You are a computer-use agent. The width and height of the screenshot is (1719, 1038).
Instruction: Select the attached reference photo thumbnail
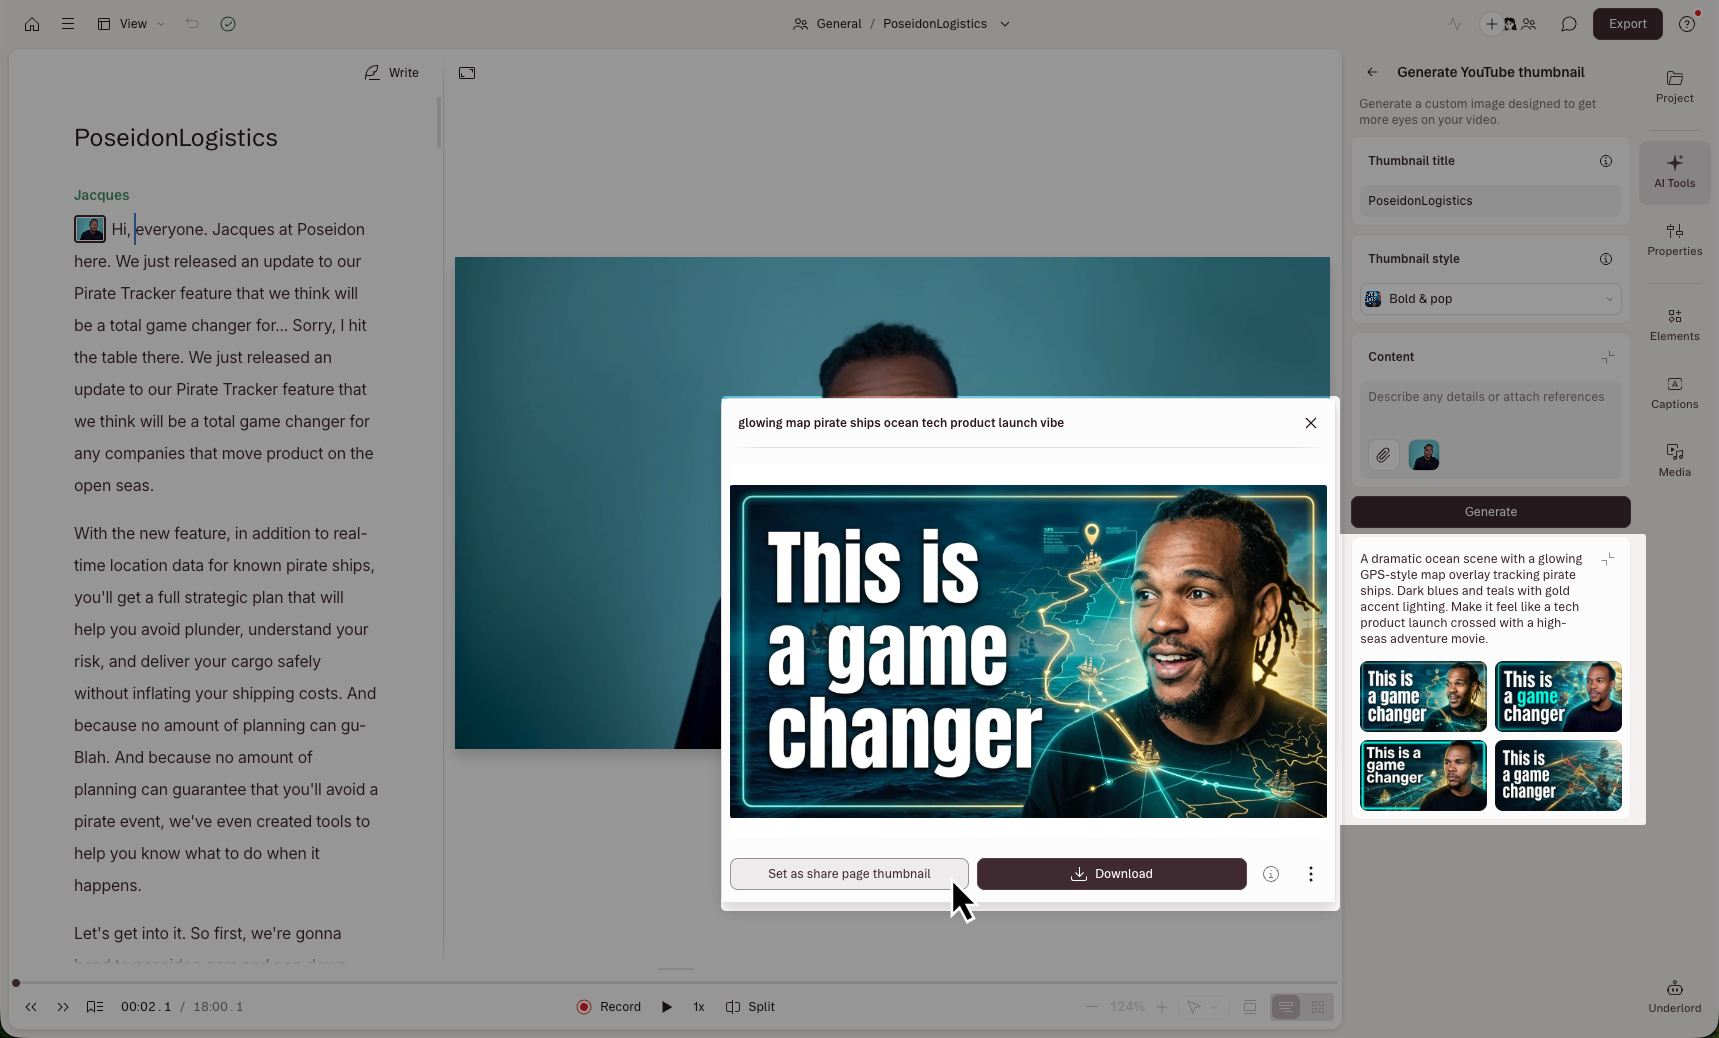[x=1424, y=455]
